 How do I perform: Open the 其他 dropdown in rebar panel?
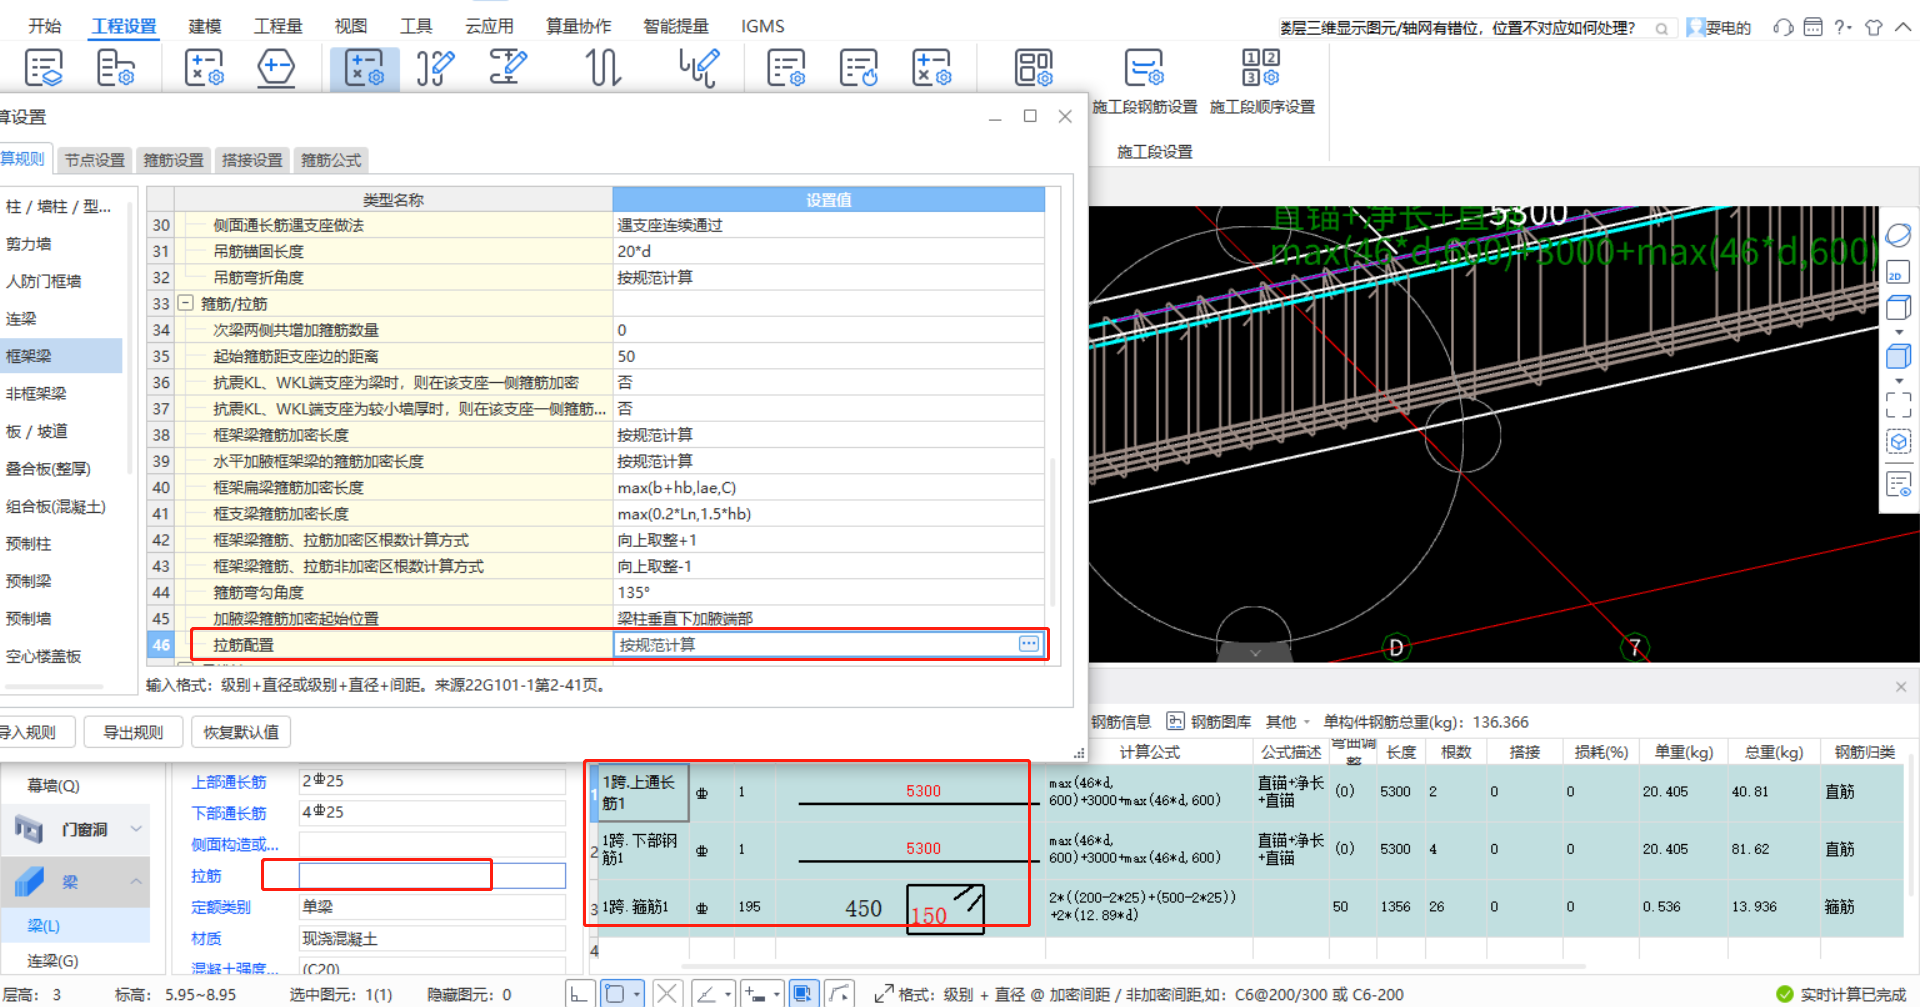[x=1287, y=722]
